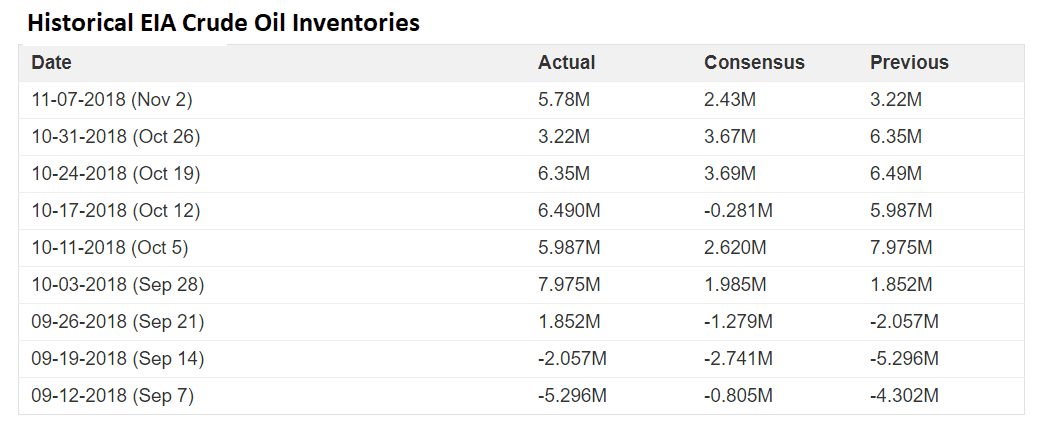Click the Historical EIA Crude Oil Inventories title
This screenshot has height=423, width=1055.
point(223,22)
